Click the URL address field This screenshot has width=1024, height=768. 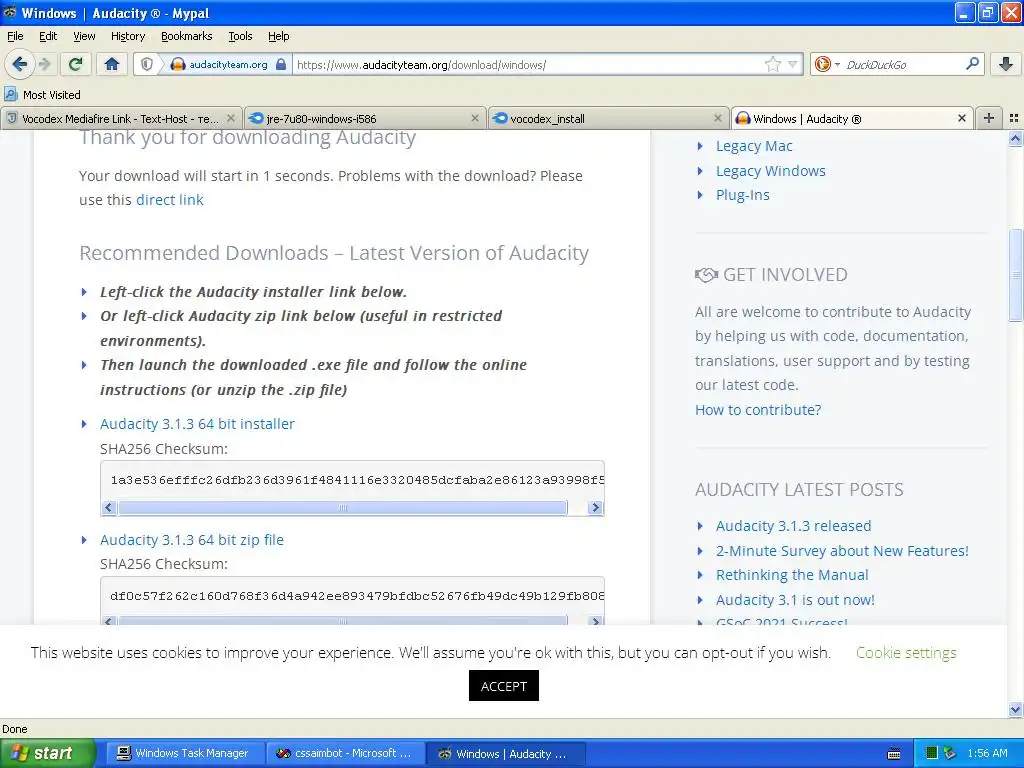[528, 64]
